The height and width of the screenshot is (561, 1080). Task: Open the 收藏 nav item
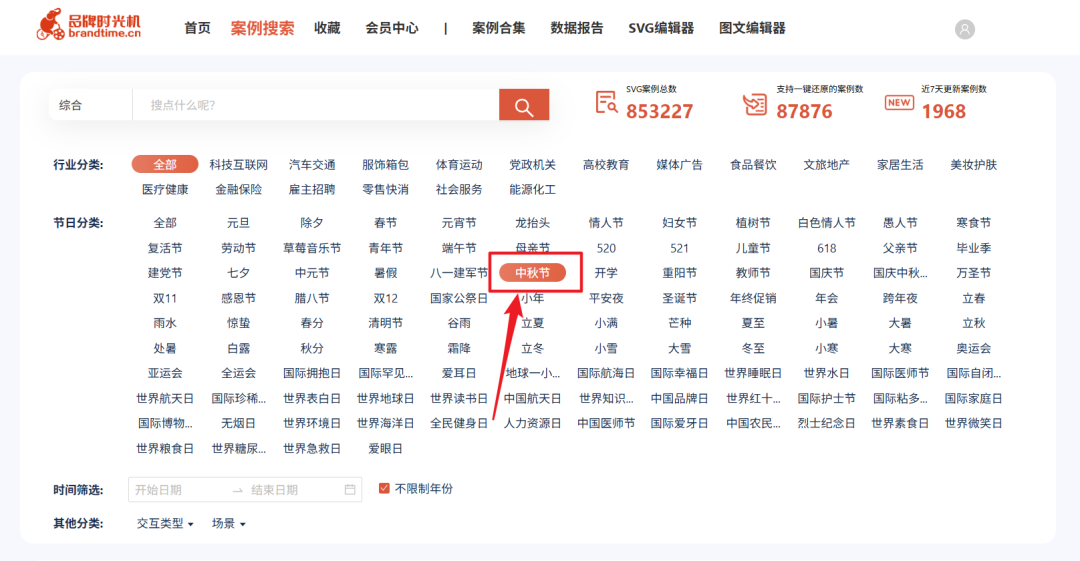point(327,28)
